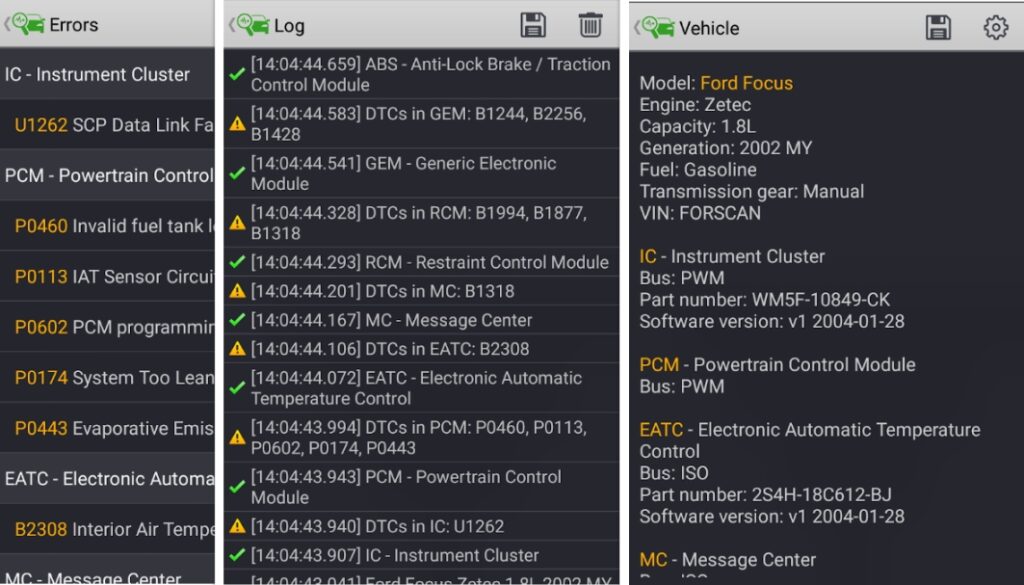Click warning icon for DTCs in IC
Viewport: 1024px width, 585px height.
(x=237, y=526)
